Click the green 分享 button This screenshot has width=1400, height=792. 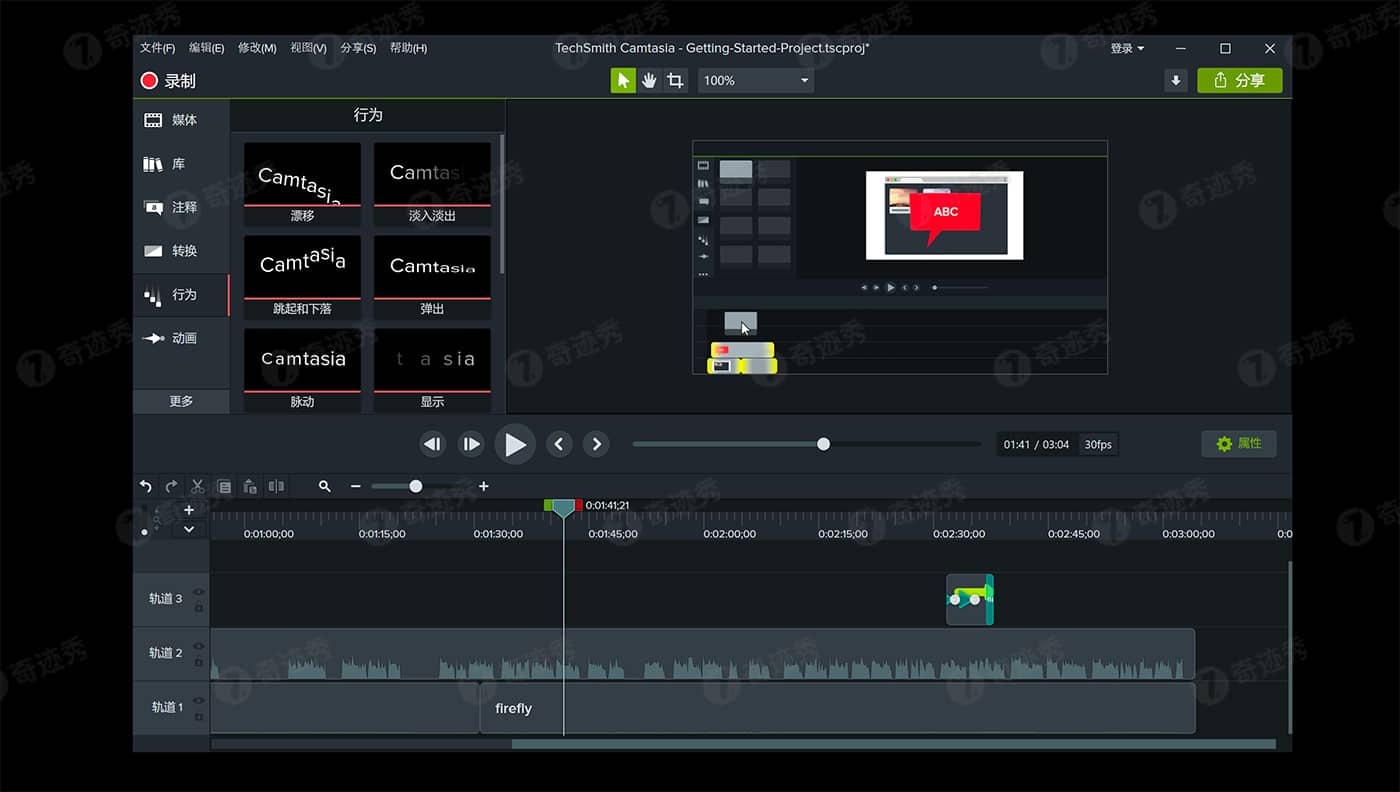[1239, 80]
